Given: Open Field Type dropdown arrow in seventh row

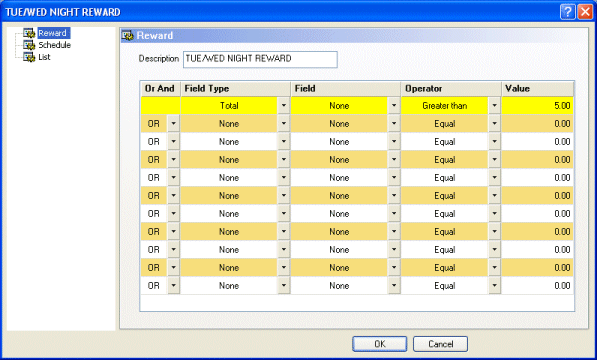Looking at the screenshot, I should point(284,213).
